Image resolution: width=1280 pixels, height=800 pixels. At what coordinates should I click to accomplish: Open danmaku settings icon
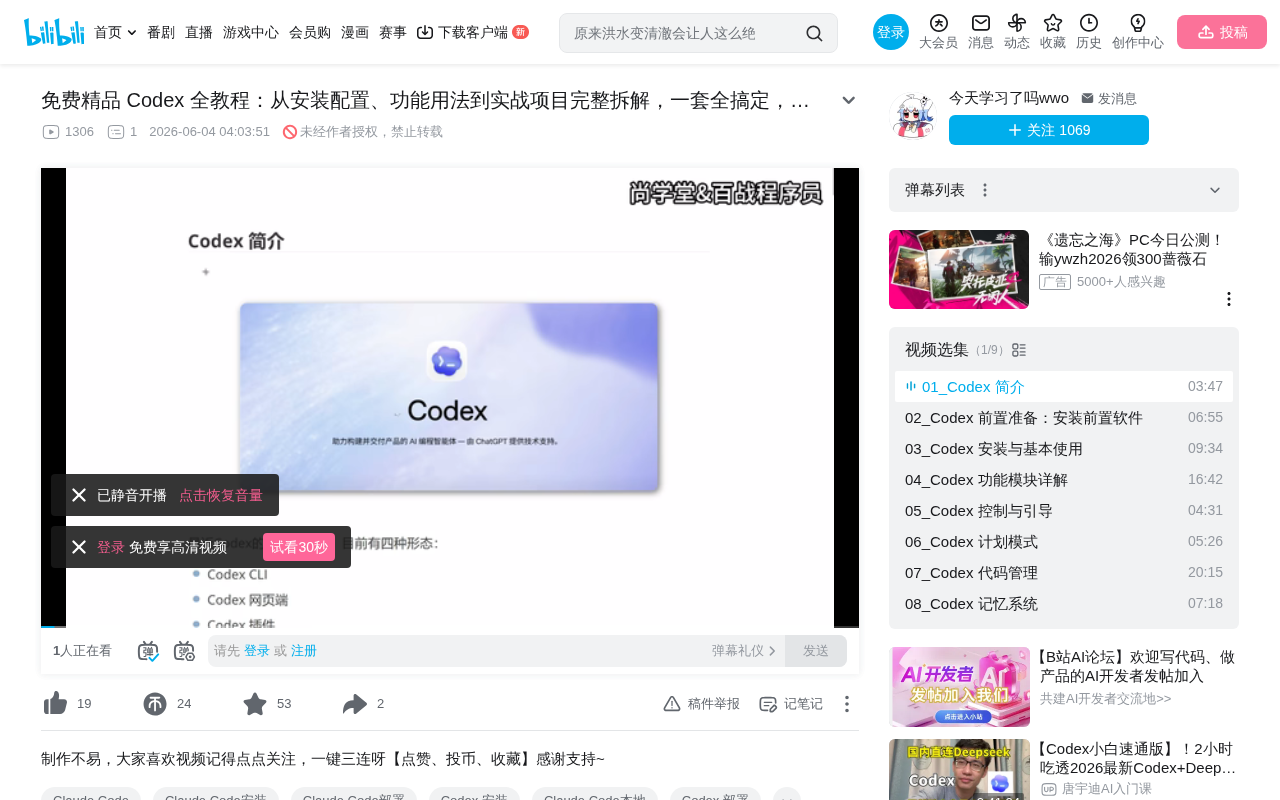click(184, 651)
